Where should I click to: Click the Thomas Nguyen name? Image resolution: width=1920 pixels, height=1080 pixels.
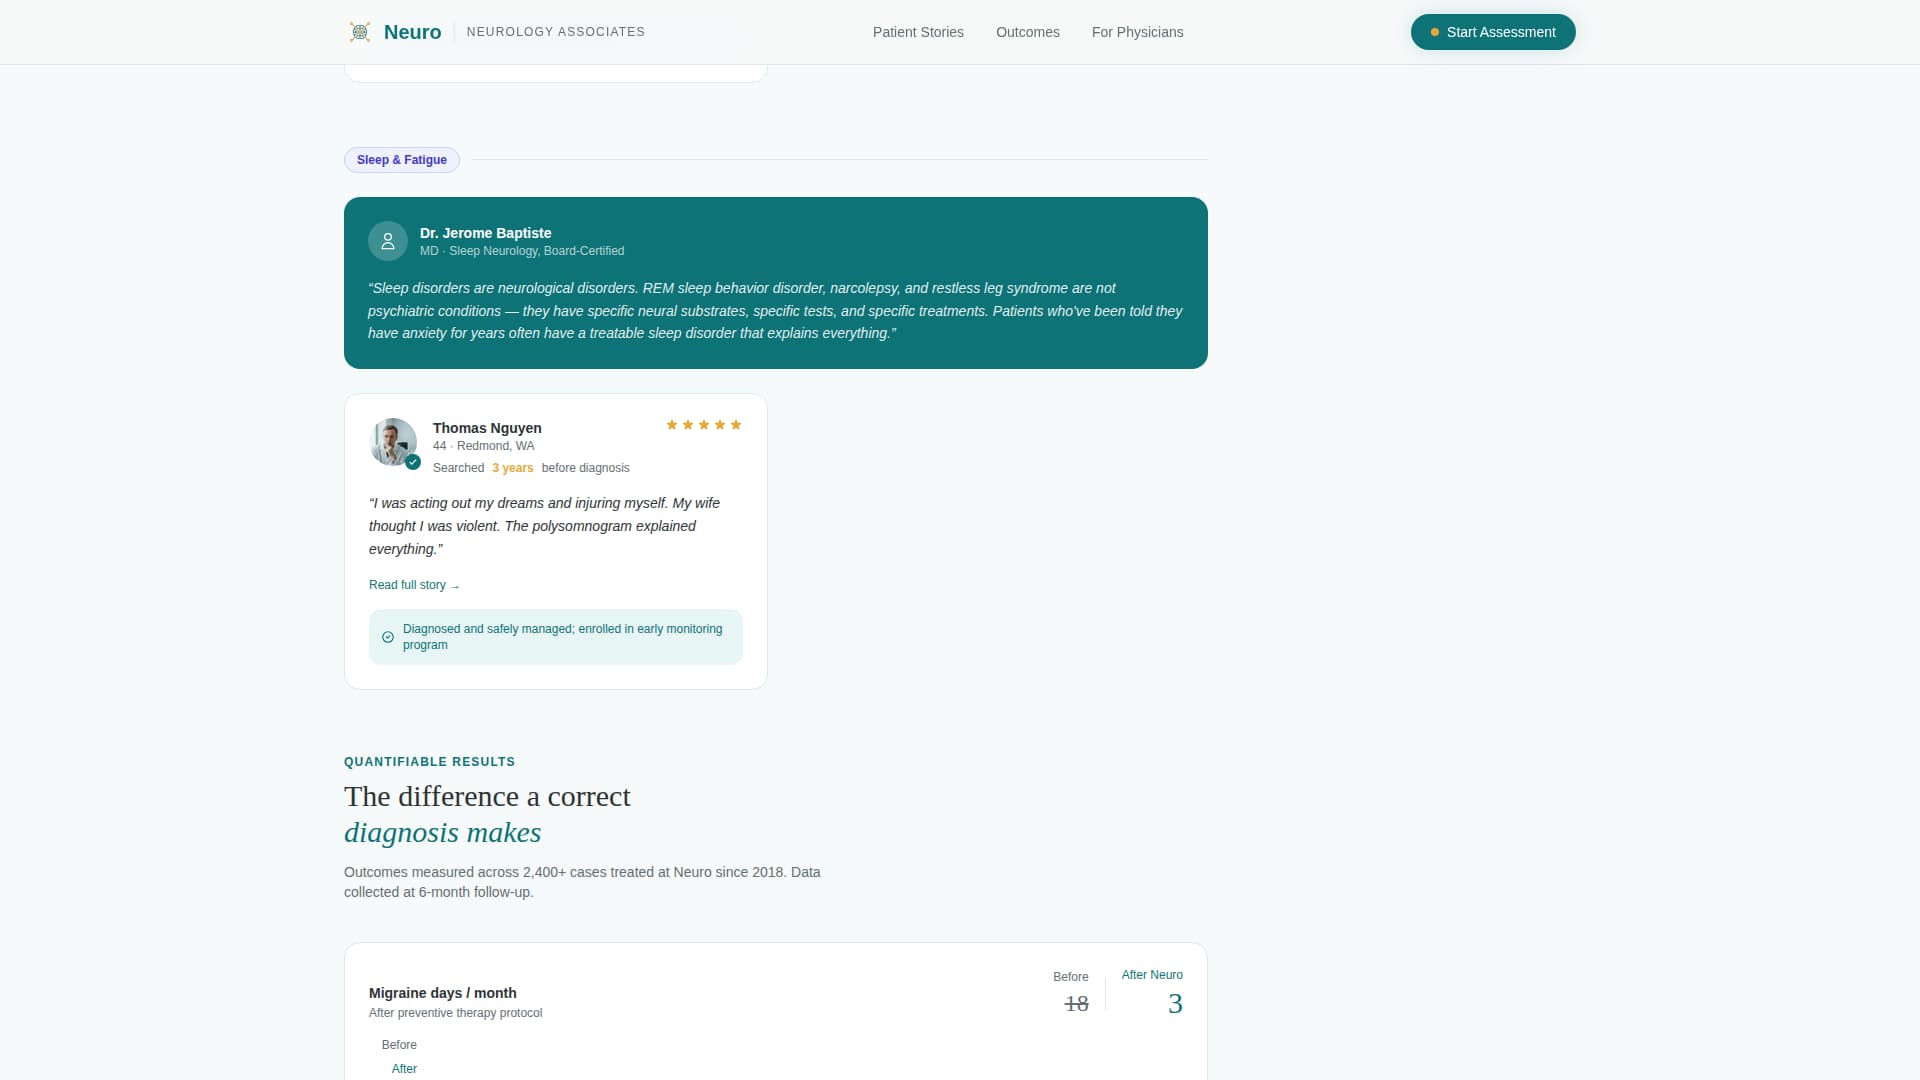point(487,428)
